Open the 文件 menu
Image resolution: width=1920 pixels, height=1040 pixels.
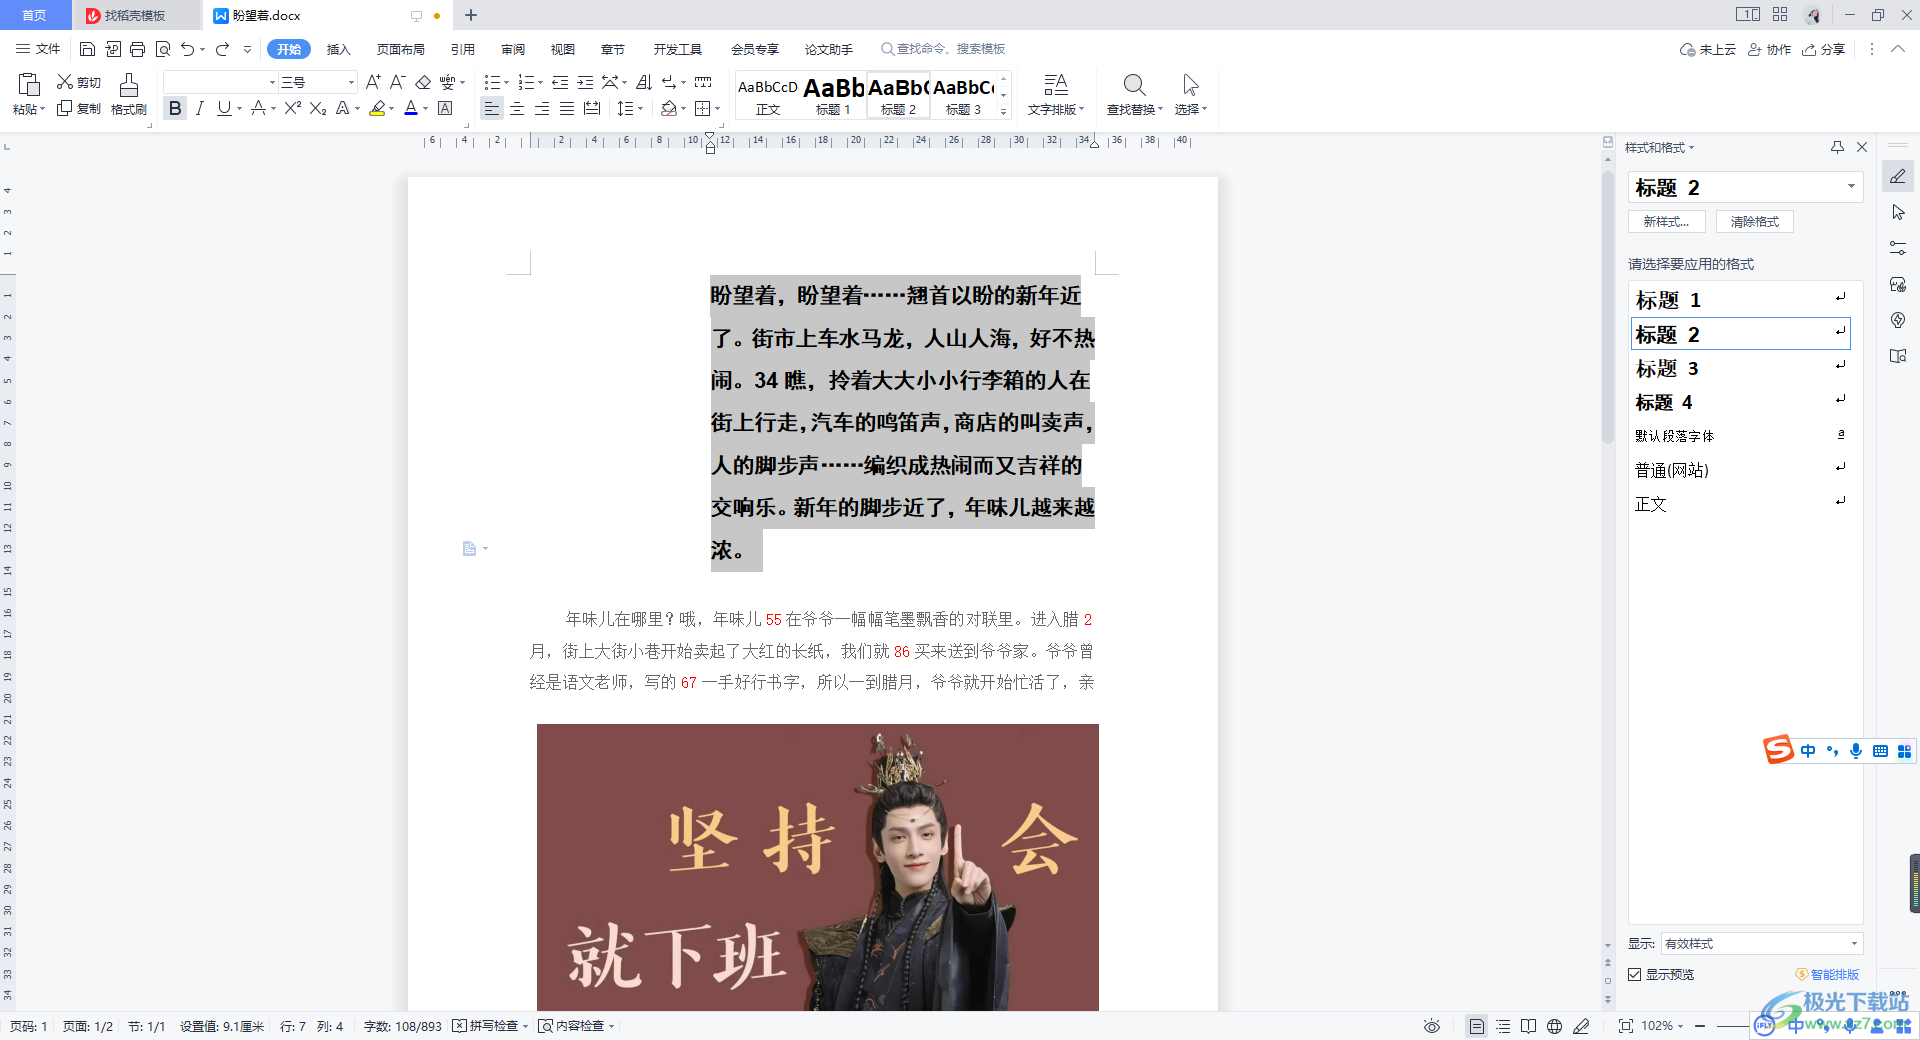38,49
